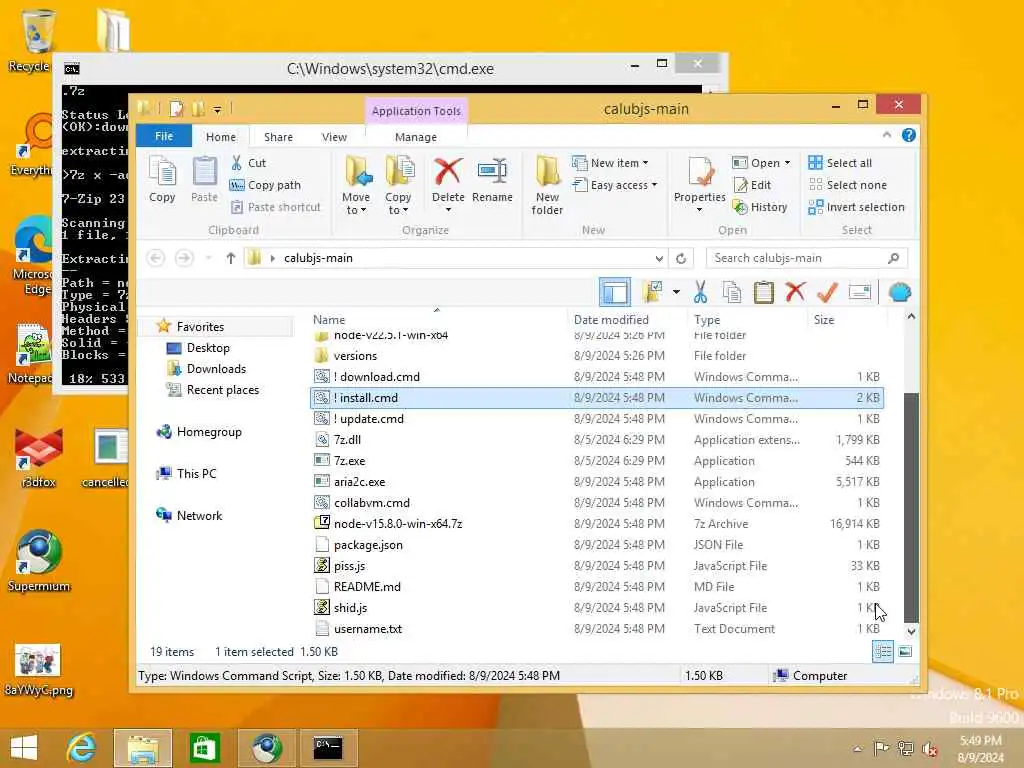This screenshot has height=768, width=1024.
Task: Collapse the ribbon with the chevron
Action: [886, 135]
